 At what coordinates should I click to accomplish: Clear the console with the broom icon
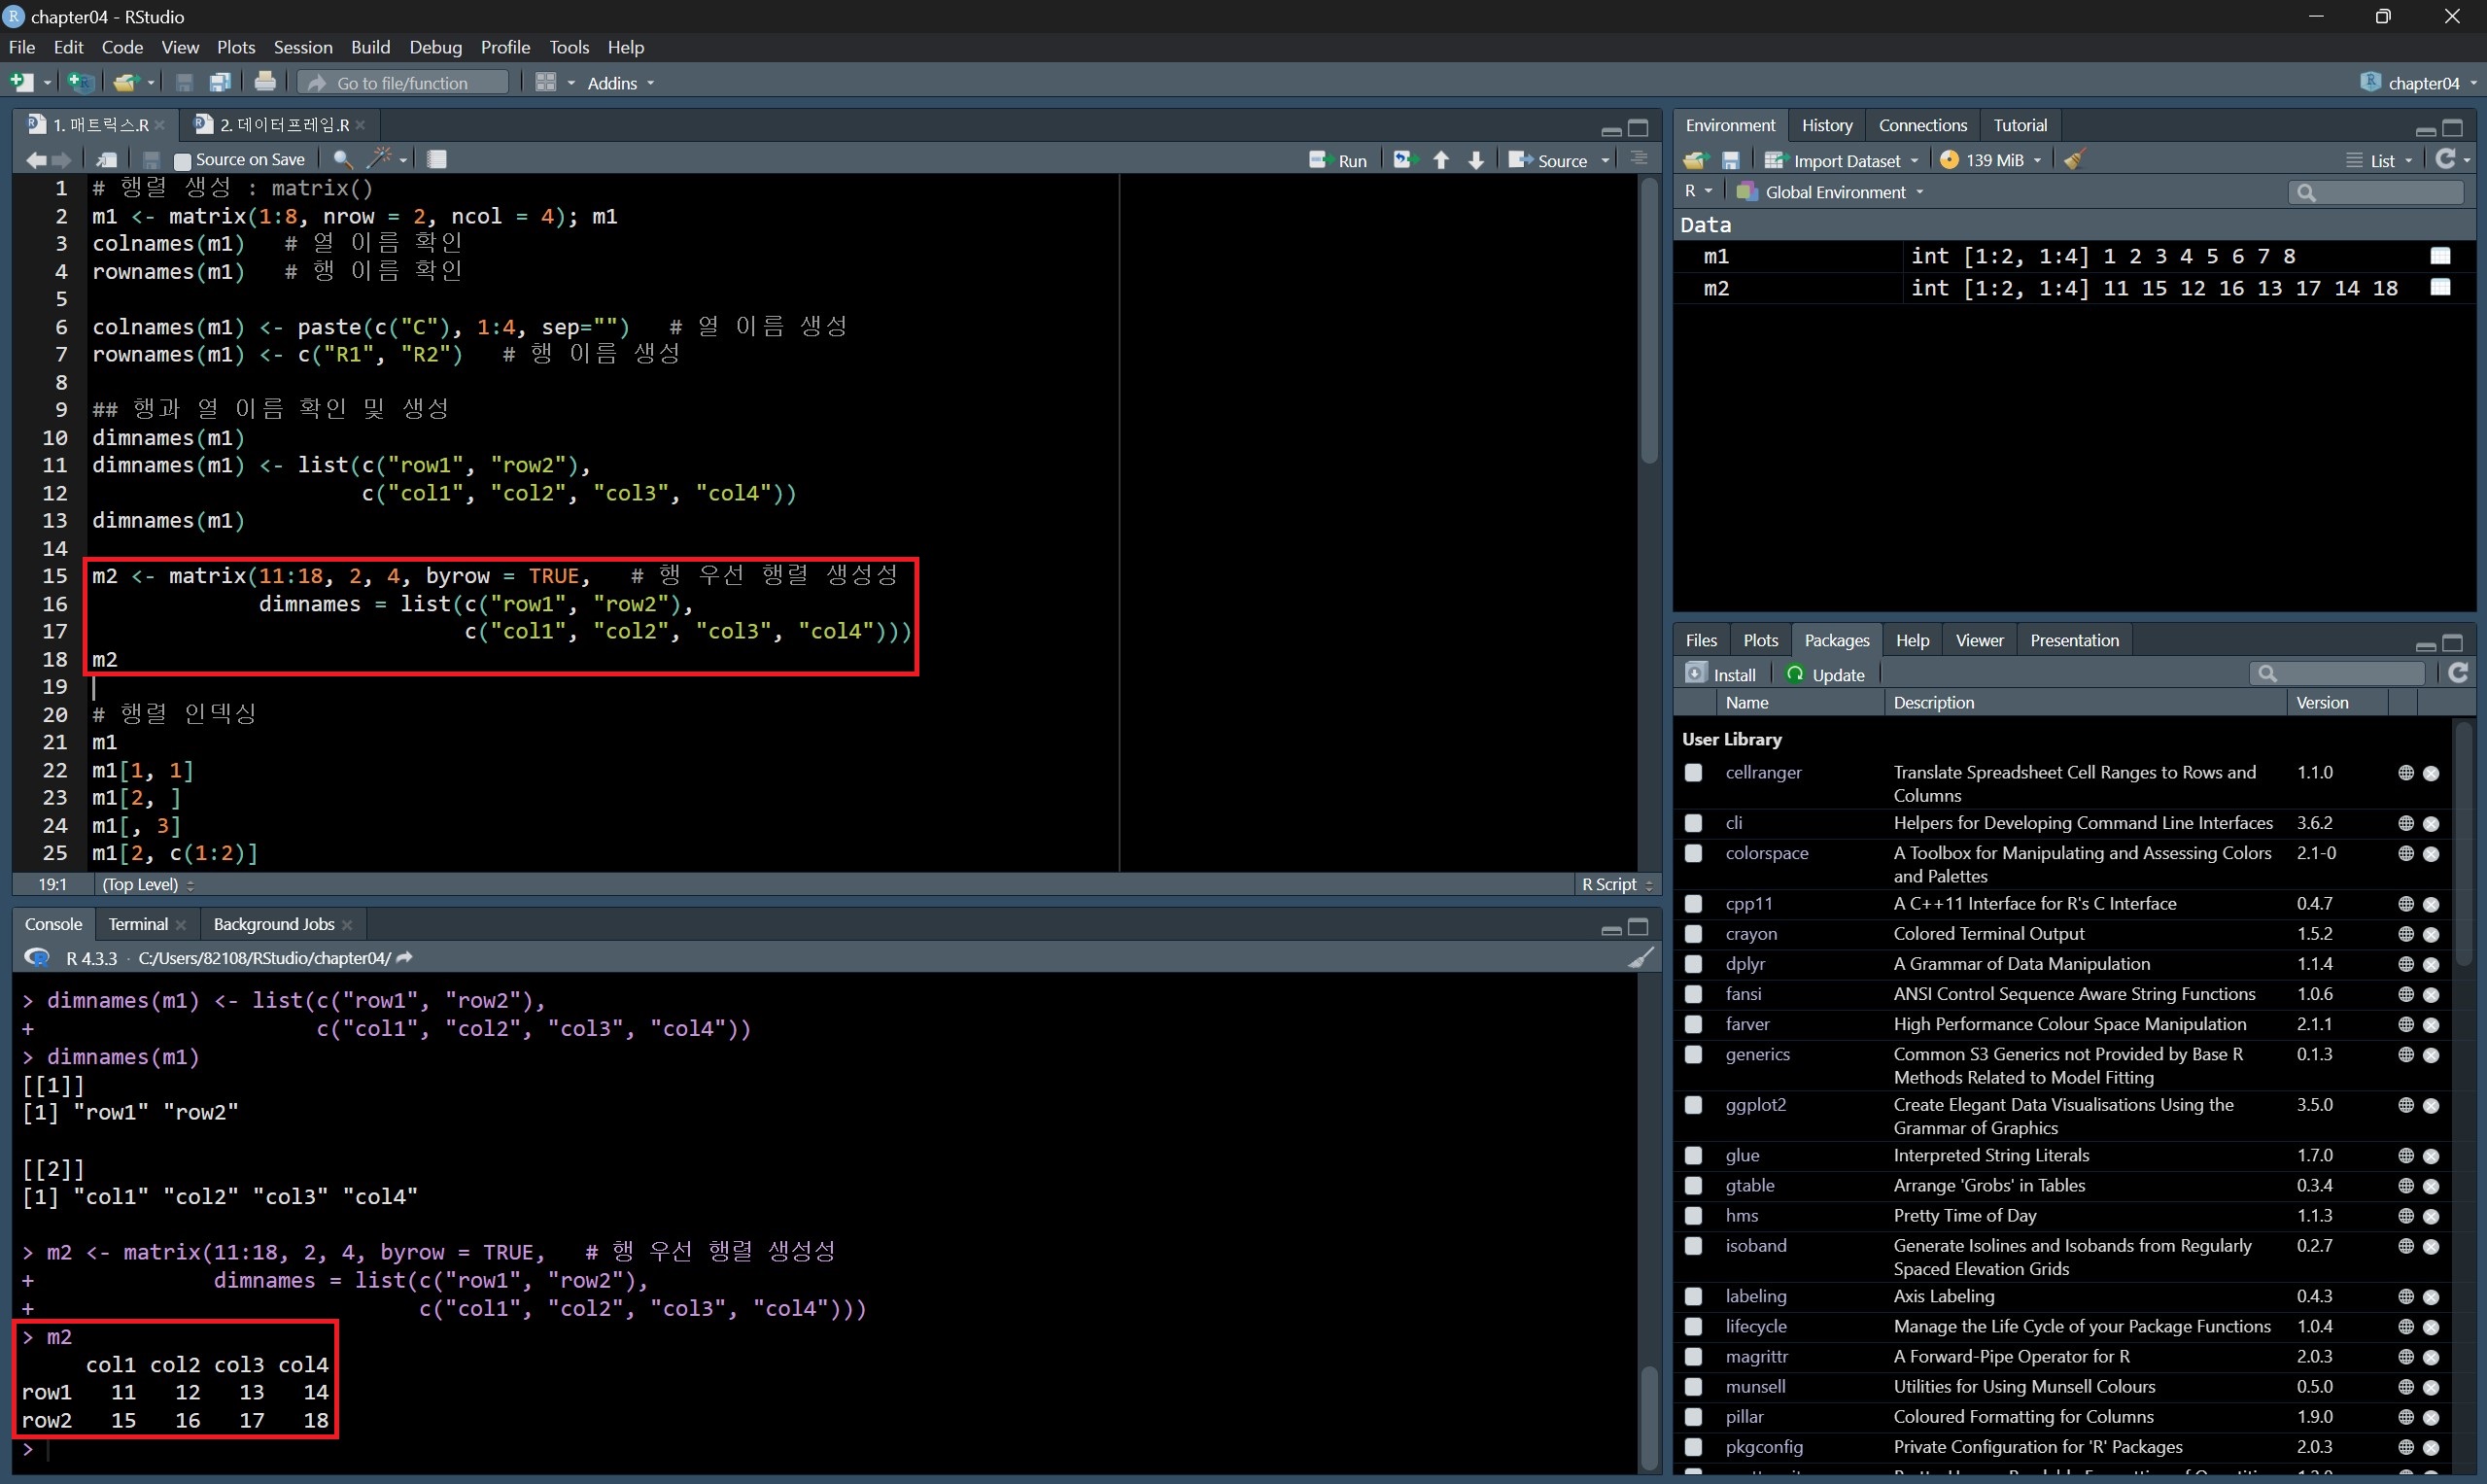[1640, 958]
